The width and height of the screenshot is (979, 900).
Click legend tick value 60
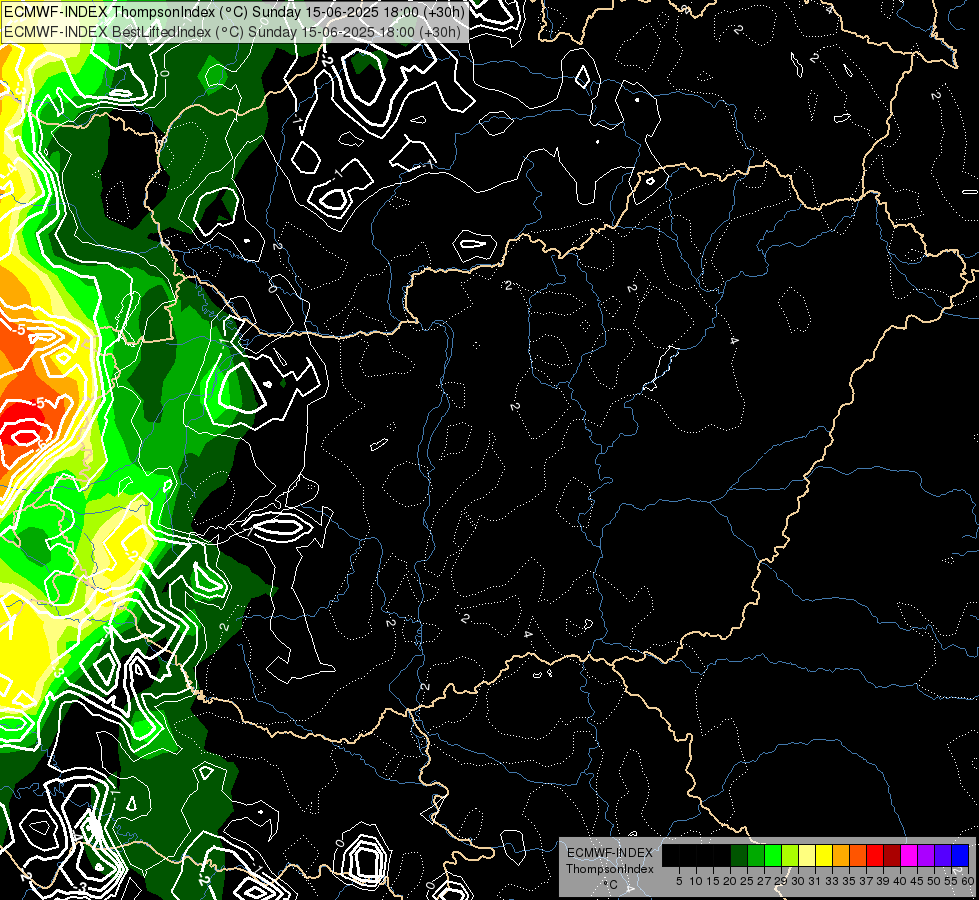(968, 881)
